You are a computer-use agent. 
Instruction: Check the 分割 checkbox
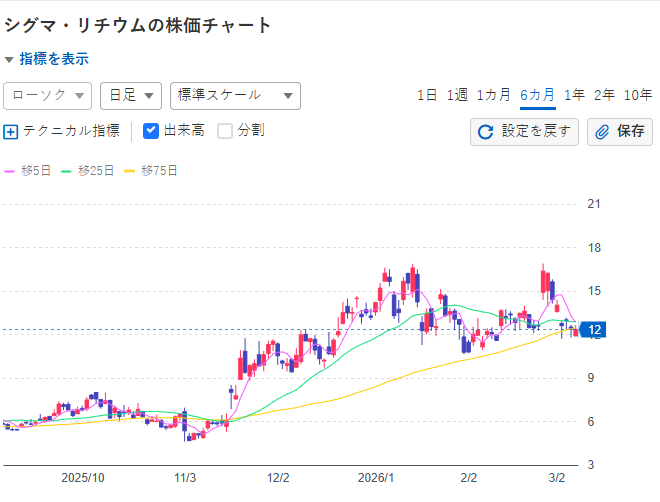pyautogui.click(x=225, y=131)
